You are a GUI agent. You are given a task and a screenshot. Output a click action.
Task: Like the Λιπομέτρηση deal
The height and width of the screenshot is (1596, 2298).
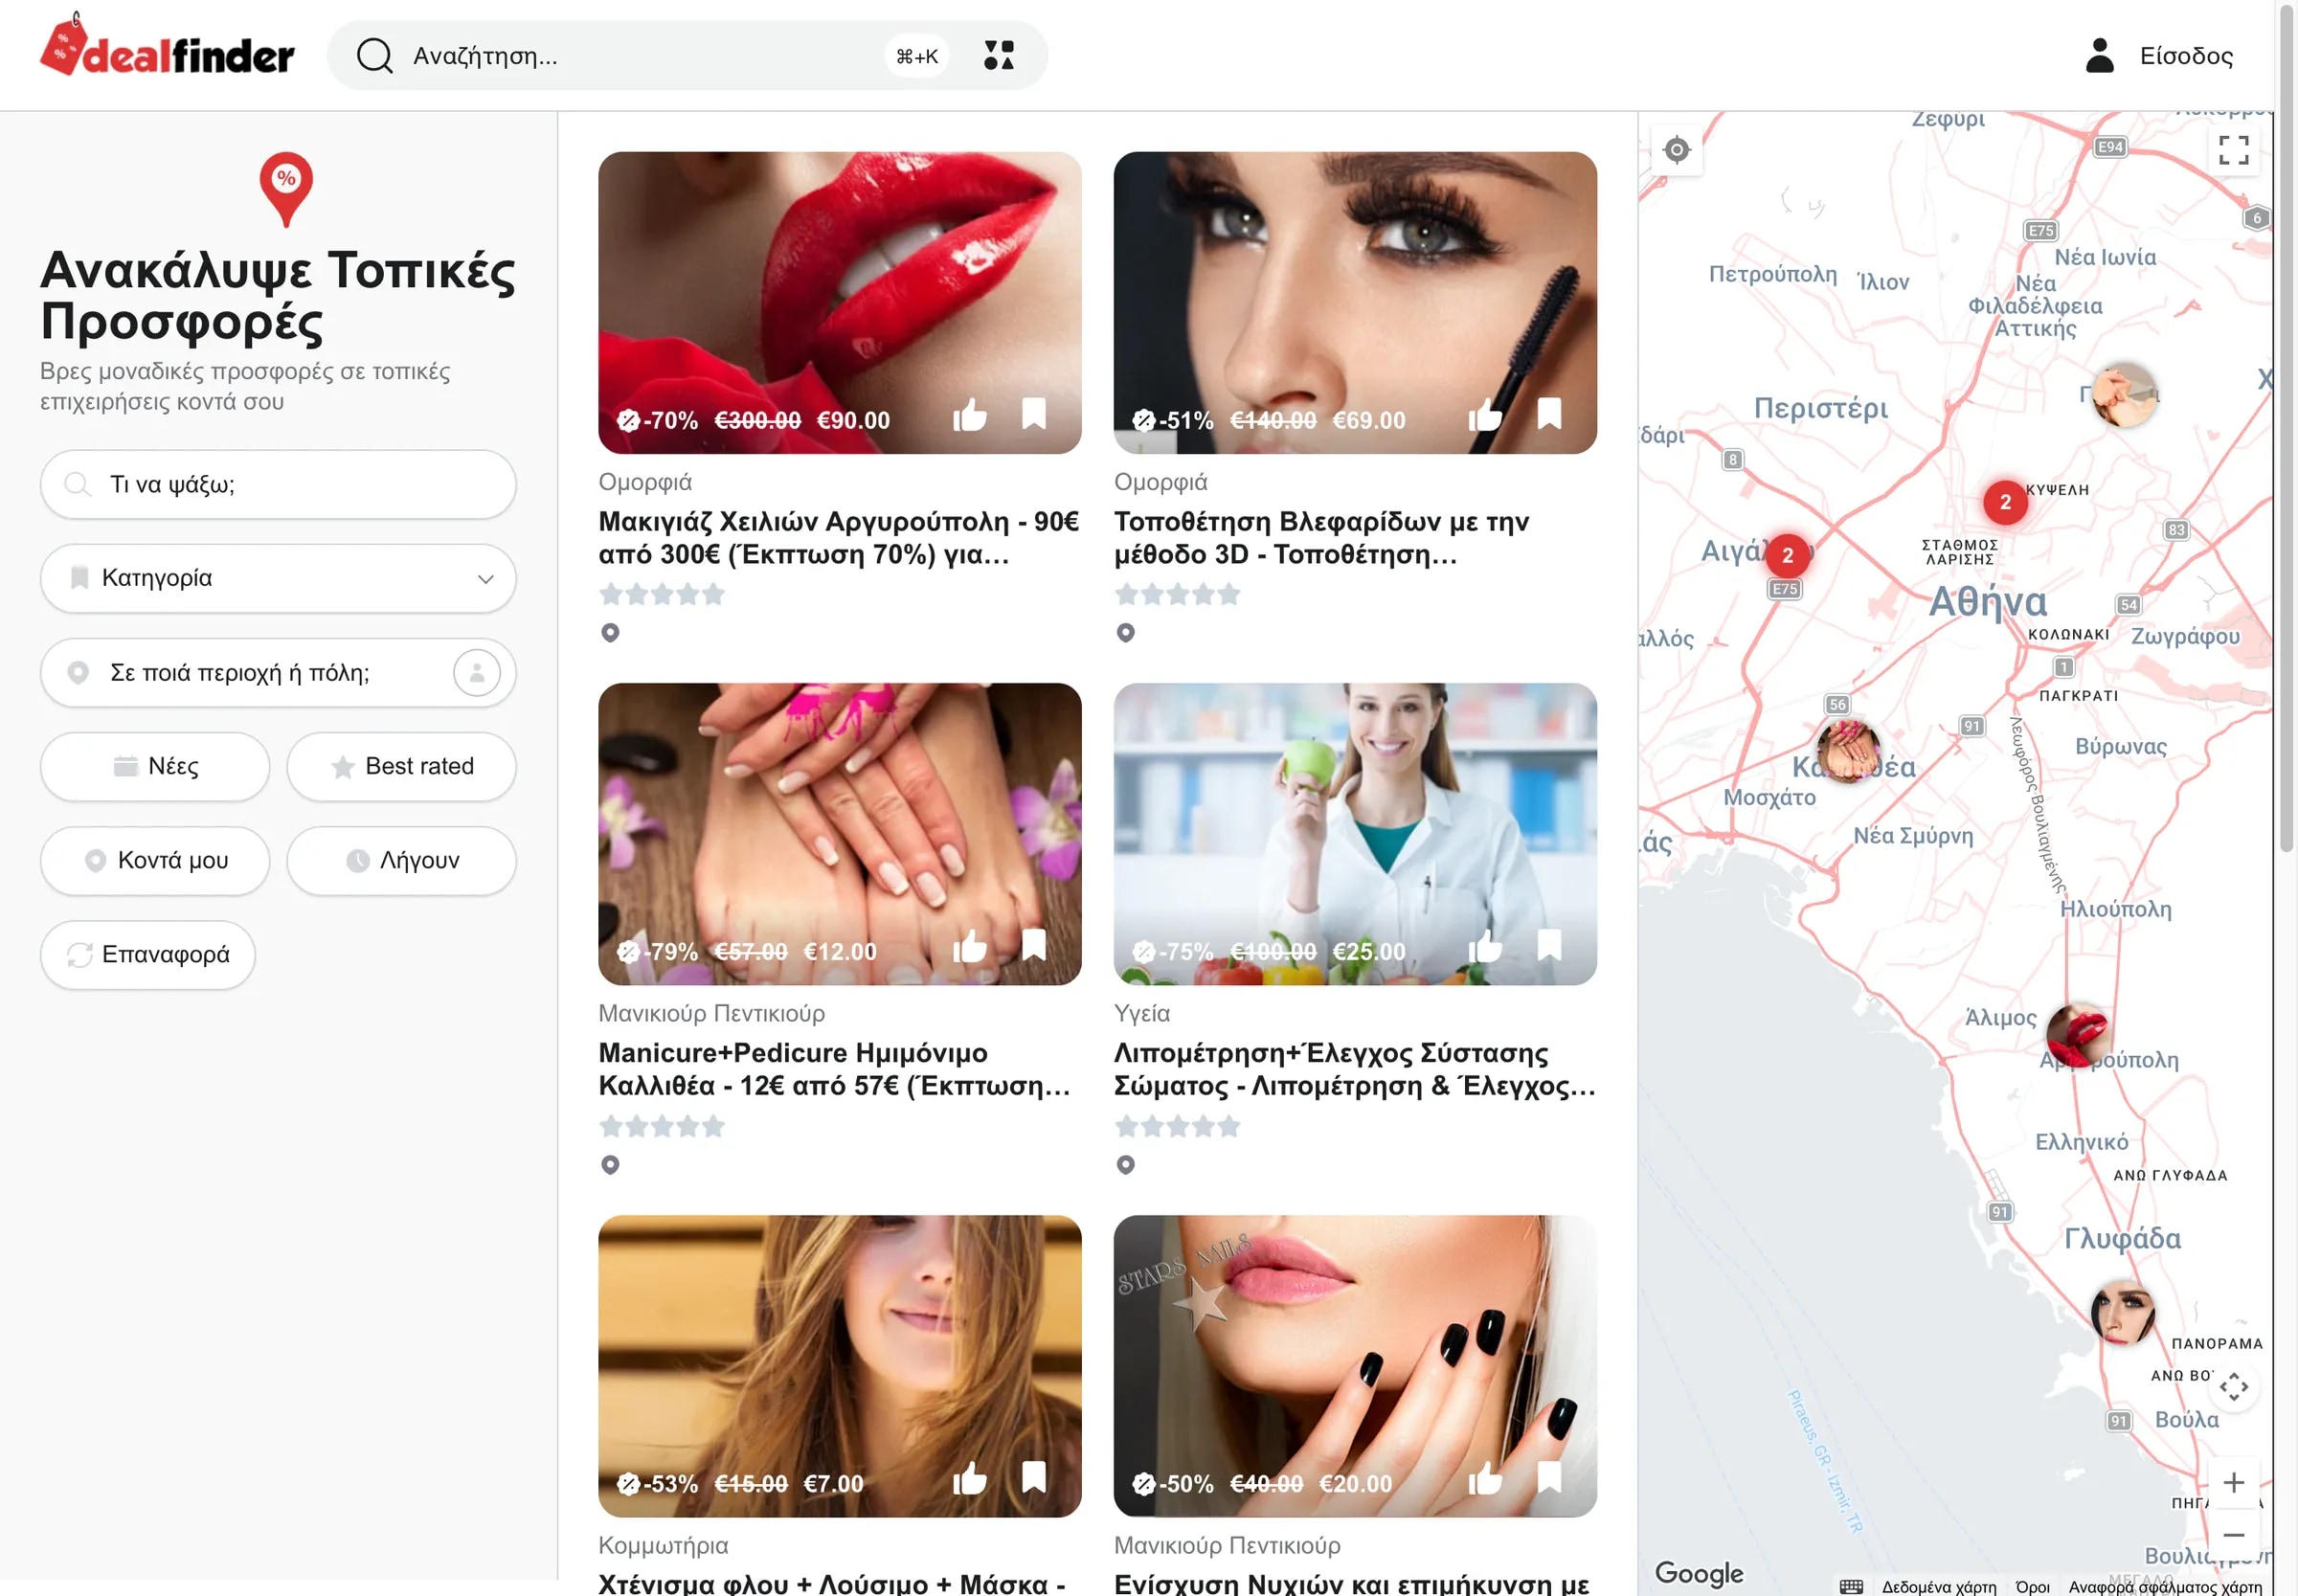[x=1485, y=945]
